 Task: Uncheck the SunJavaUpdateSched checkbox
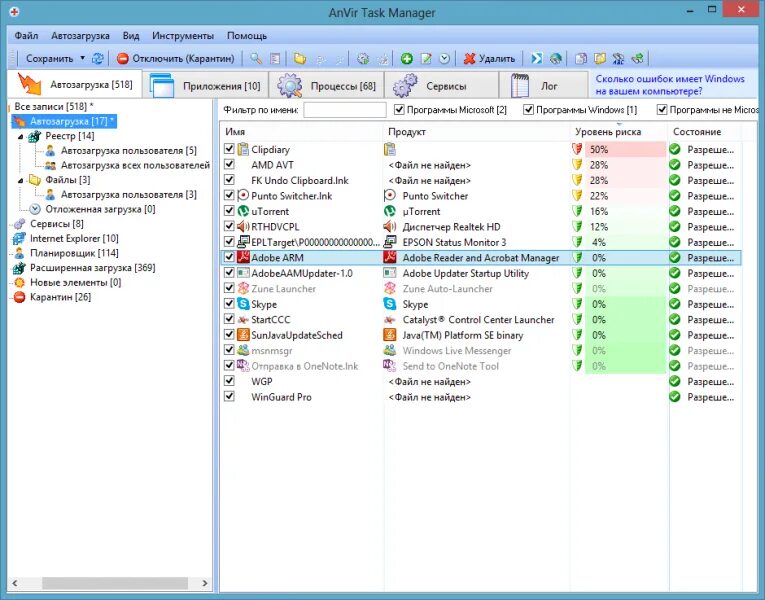coord(229,334)
